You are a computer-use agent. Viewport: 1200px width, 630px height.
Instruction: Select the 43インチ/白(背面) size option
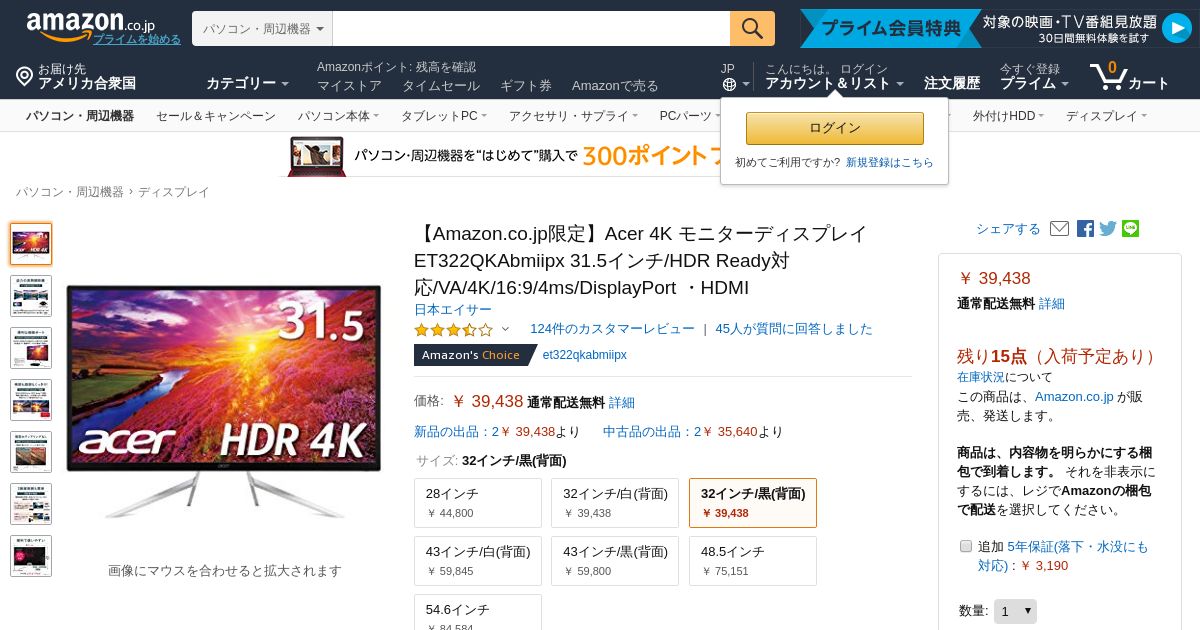[478, 561]
